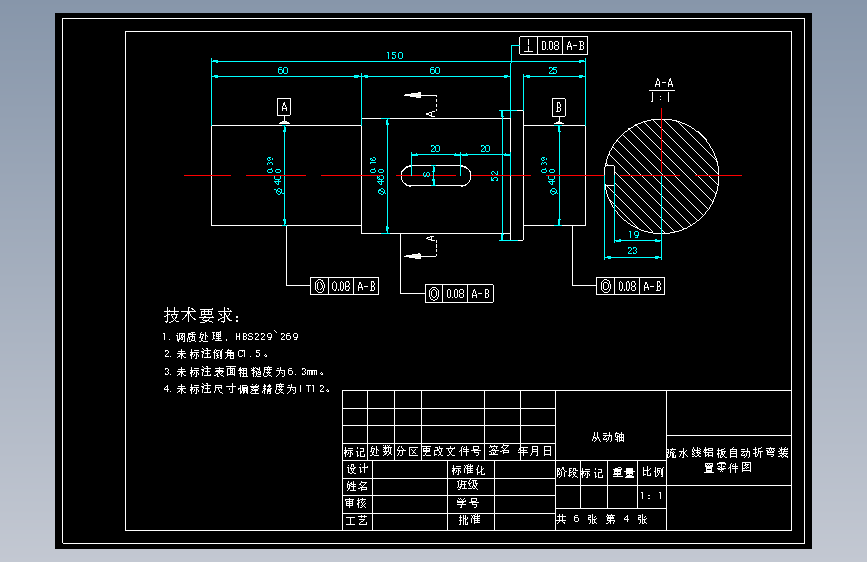The height and width of the screenshot is (562, 867).
Task: Select the 审核 label
Action: 356,503
